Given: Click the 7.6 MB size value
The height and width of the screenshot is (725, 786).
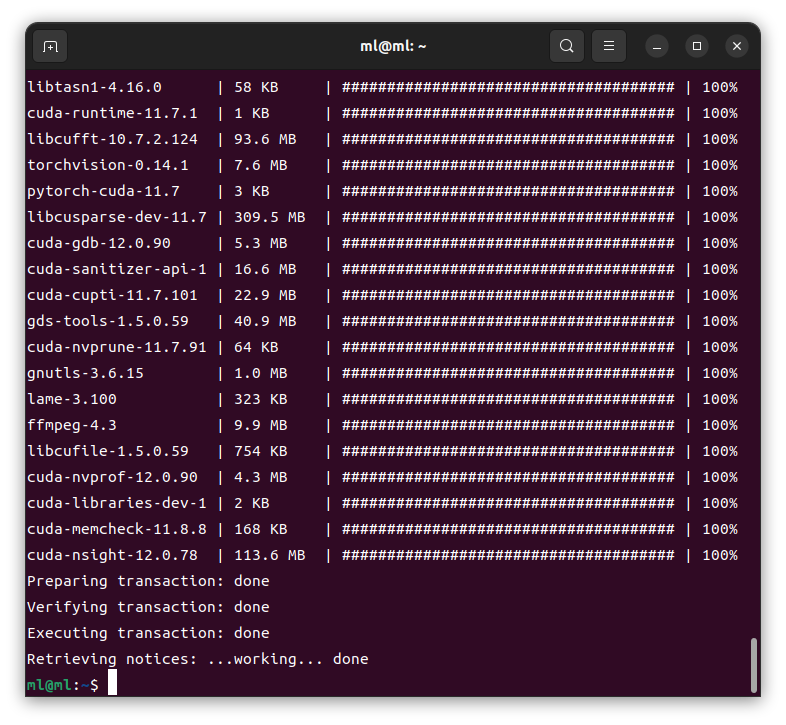Looking at the screenshot, I should [261, 165].
